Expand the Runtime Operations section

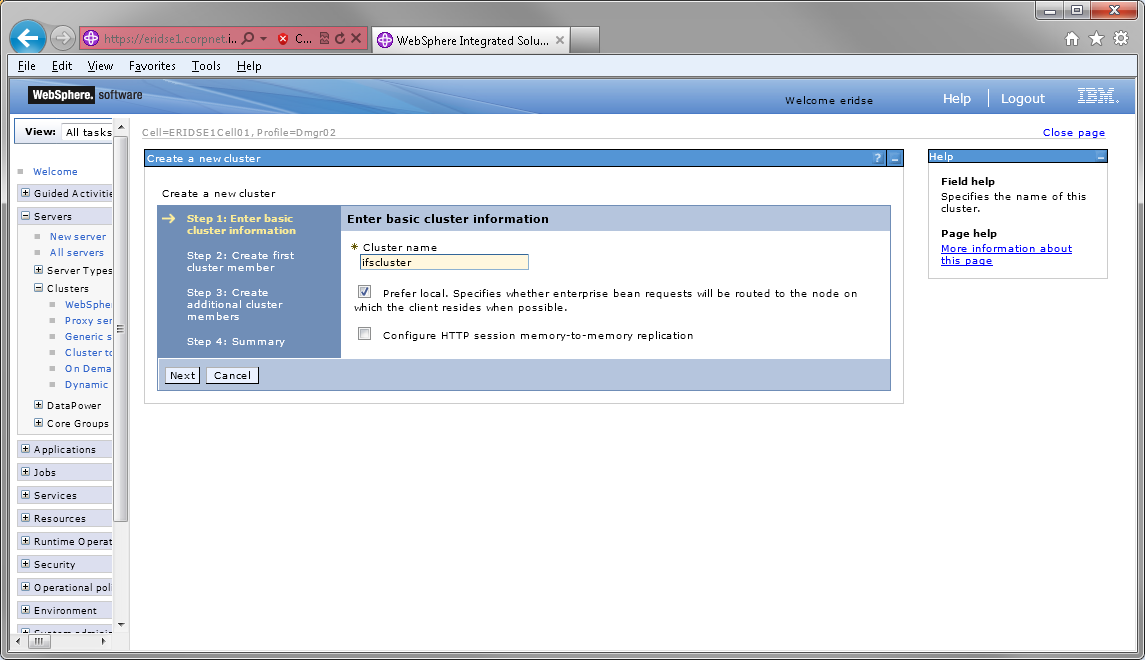point(26,541)
